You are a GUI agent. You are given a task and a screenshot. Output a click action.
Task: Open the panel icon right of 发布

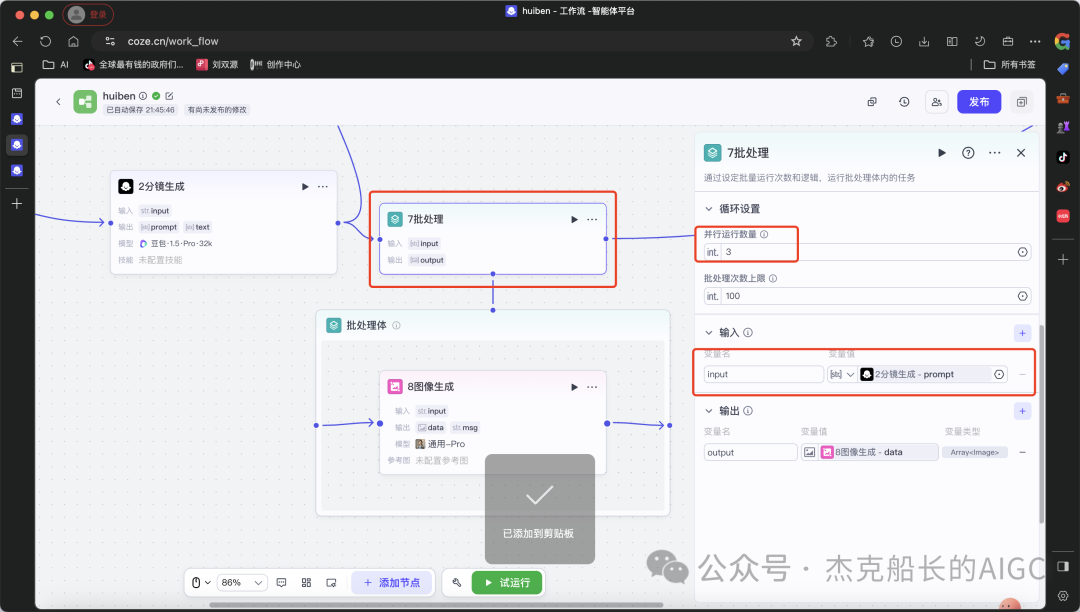point(1021,102)
